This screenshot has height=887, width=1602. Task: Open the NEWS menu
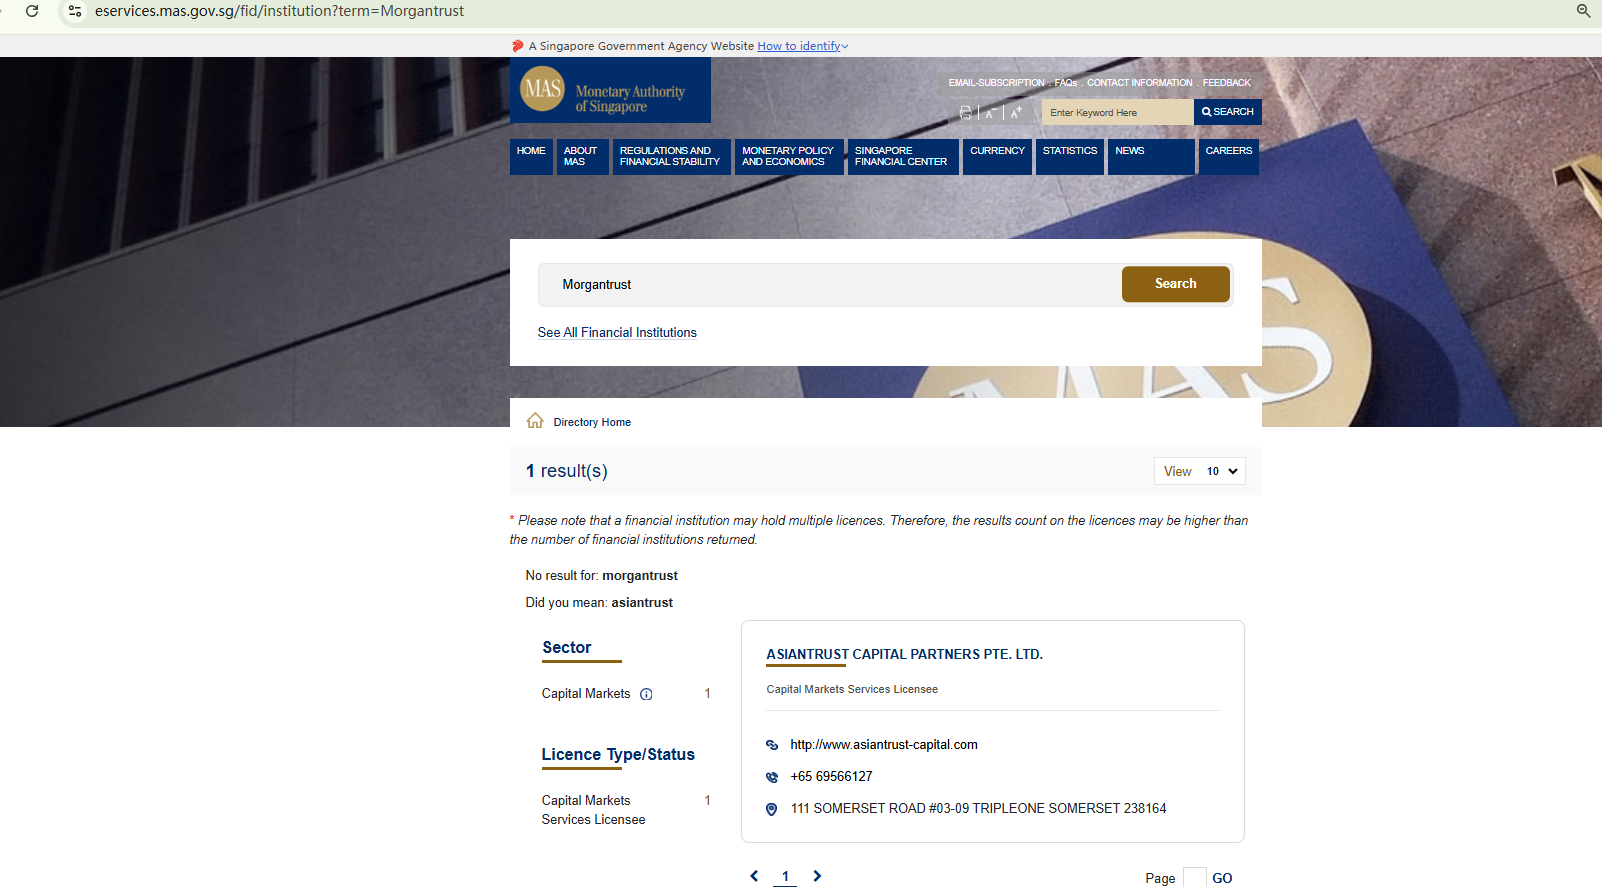point(1151,157)
